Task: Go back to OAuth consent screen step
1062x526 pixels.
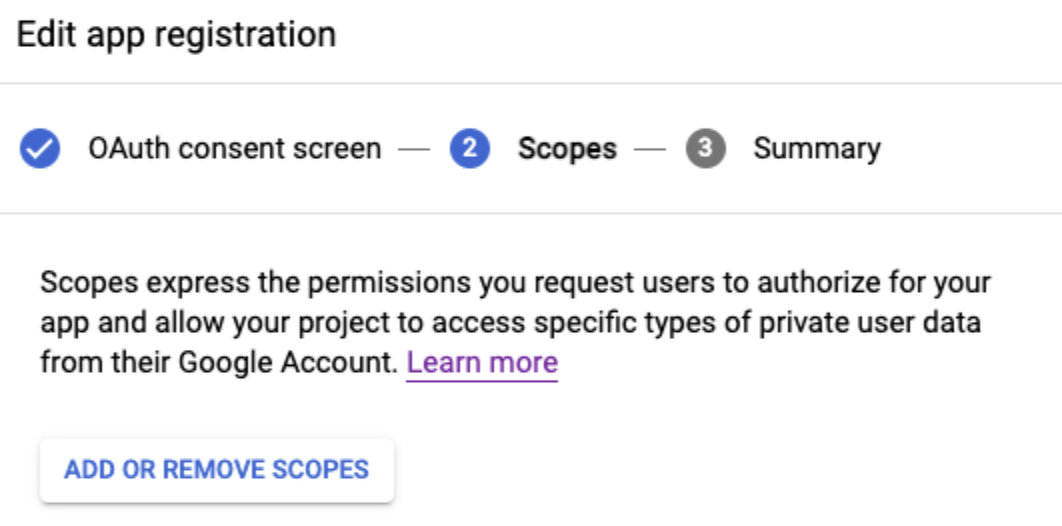Action: (234, 148)
